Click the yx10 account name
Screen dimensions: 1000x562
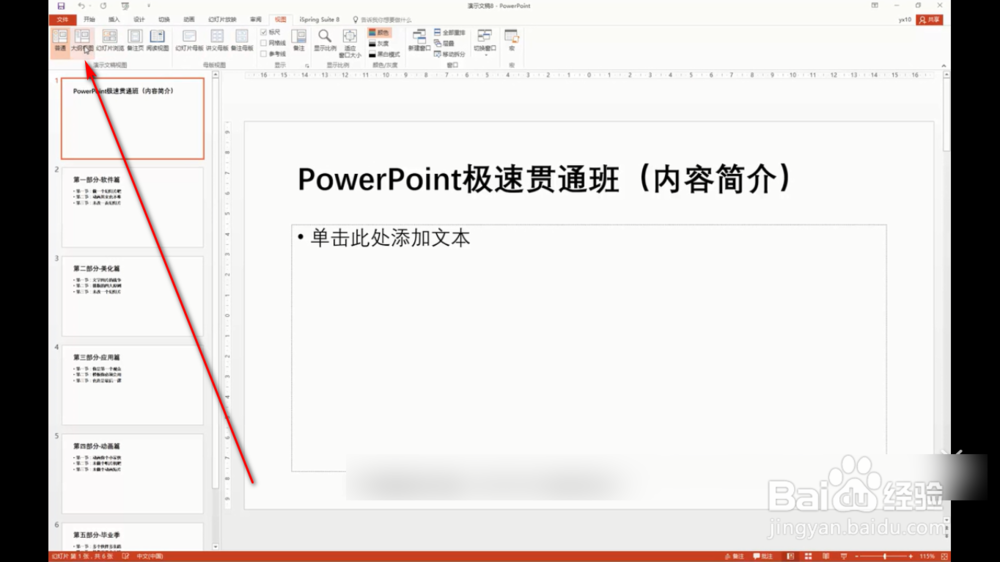pos(904,20)
